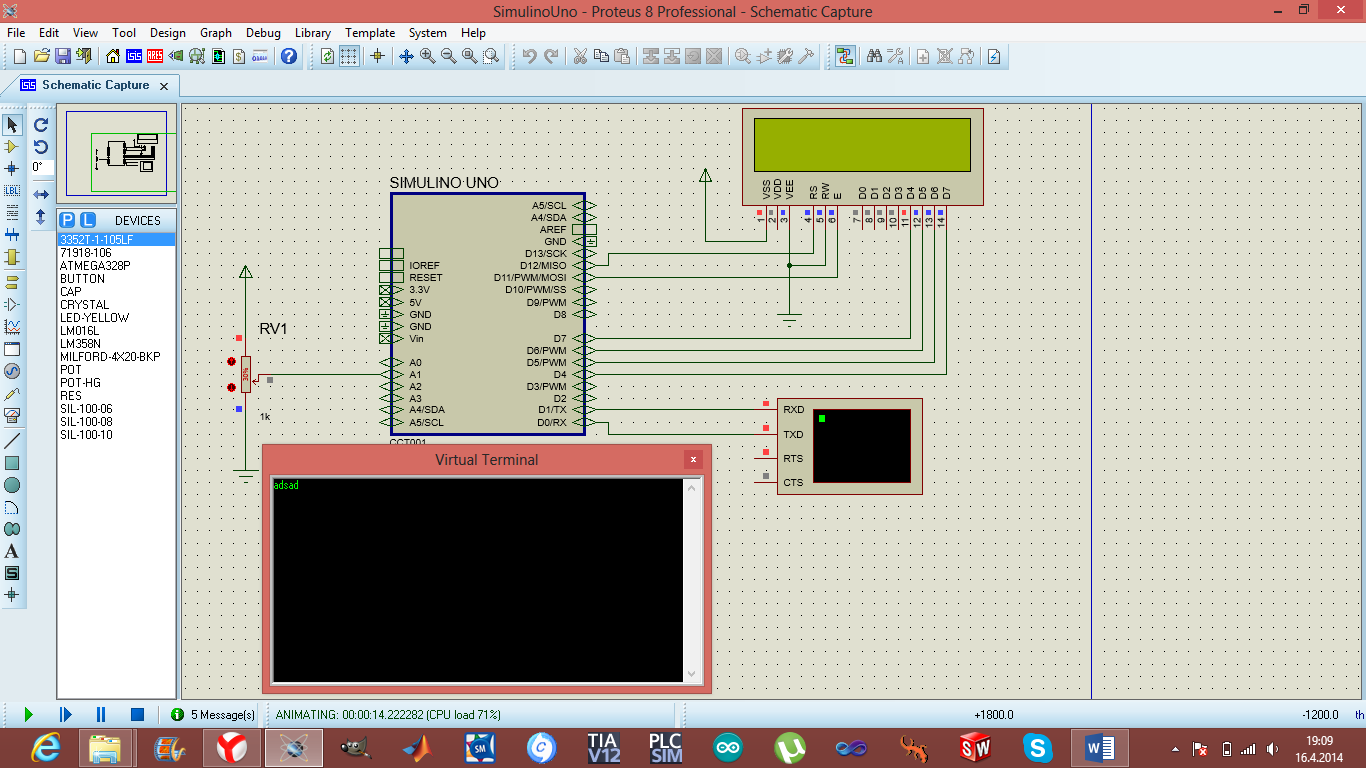
Task: View the 5 Message(s) simulation log
Action: tap(213, 715)
